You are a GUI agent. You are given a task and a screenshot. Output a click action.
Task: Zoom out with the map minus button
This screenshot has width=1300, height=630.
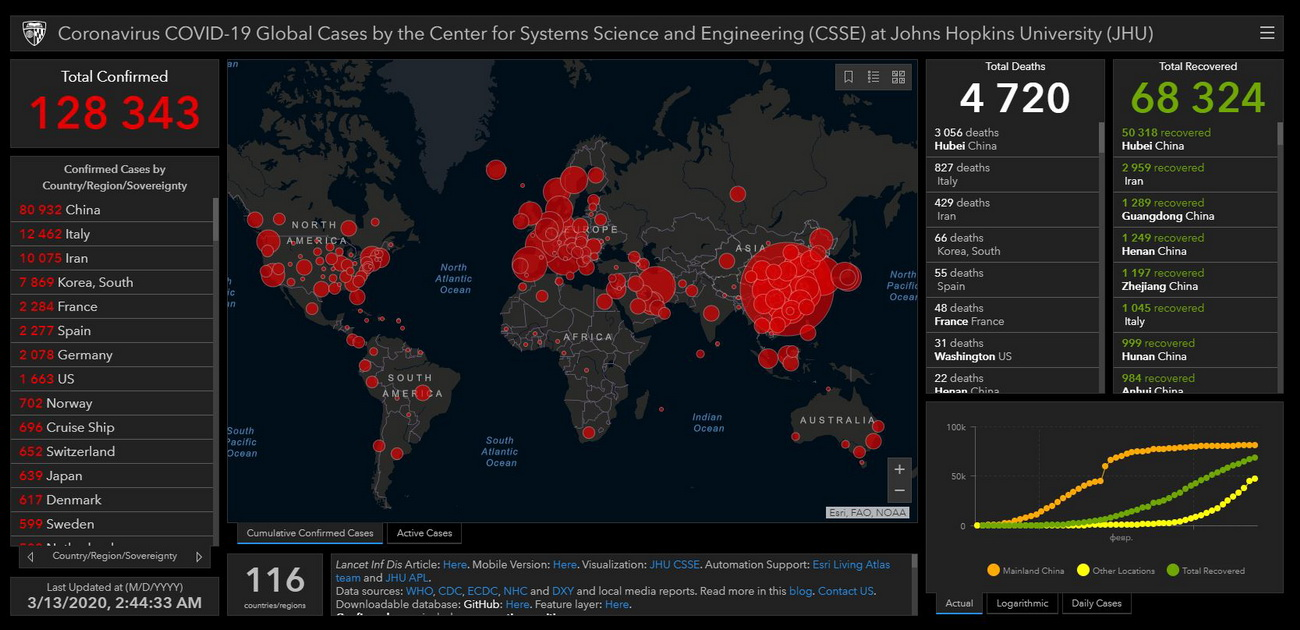pos(900,491)
